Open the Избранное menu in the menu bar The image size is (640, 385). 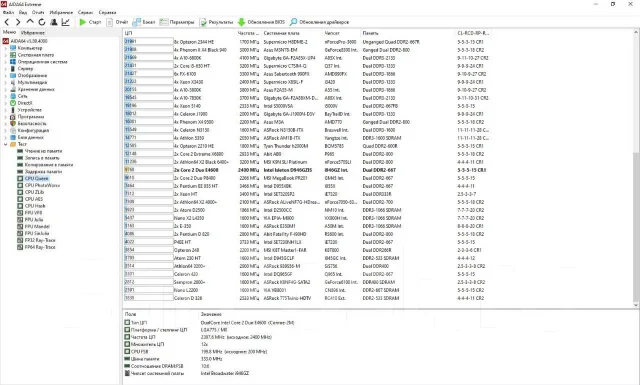tap(61, 12)
